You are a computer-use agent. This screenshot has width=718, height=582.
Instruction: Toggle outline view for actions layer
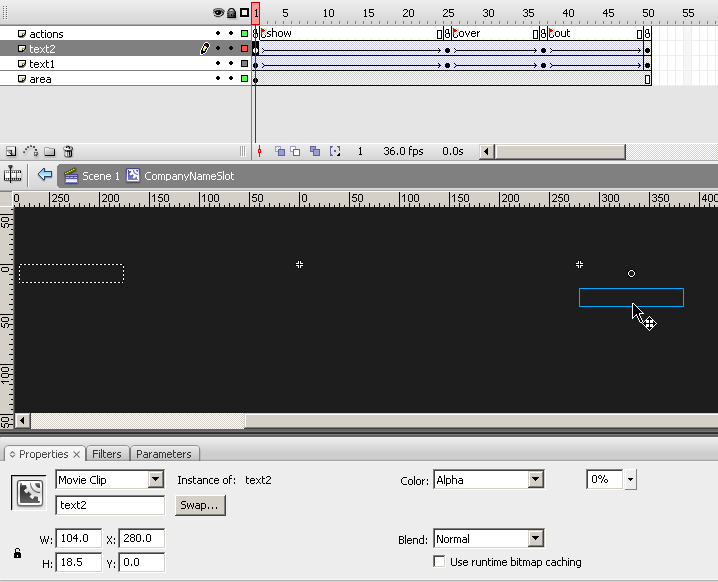[244, 34]
